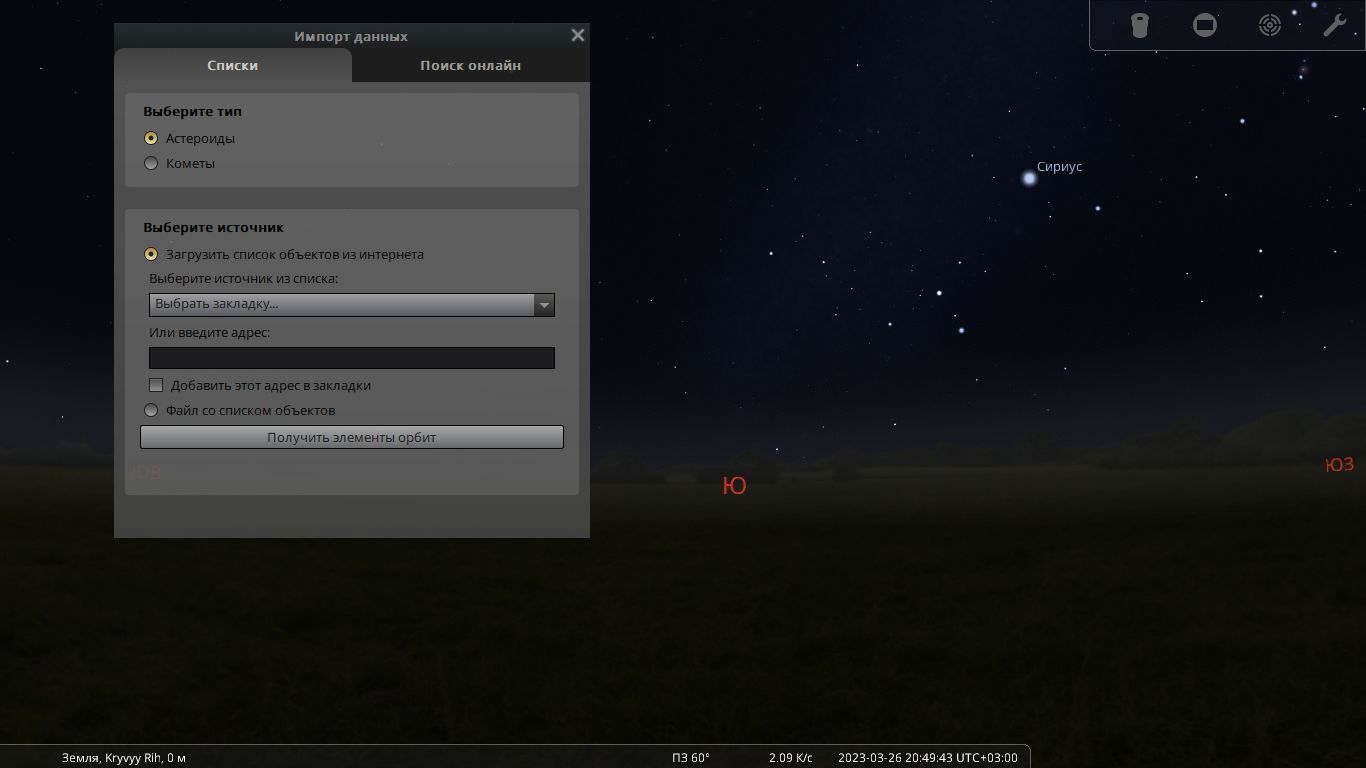Choose Загрузить список объектов из интернета
Viewport: 1366px width, 768px height.
[151, 254]
